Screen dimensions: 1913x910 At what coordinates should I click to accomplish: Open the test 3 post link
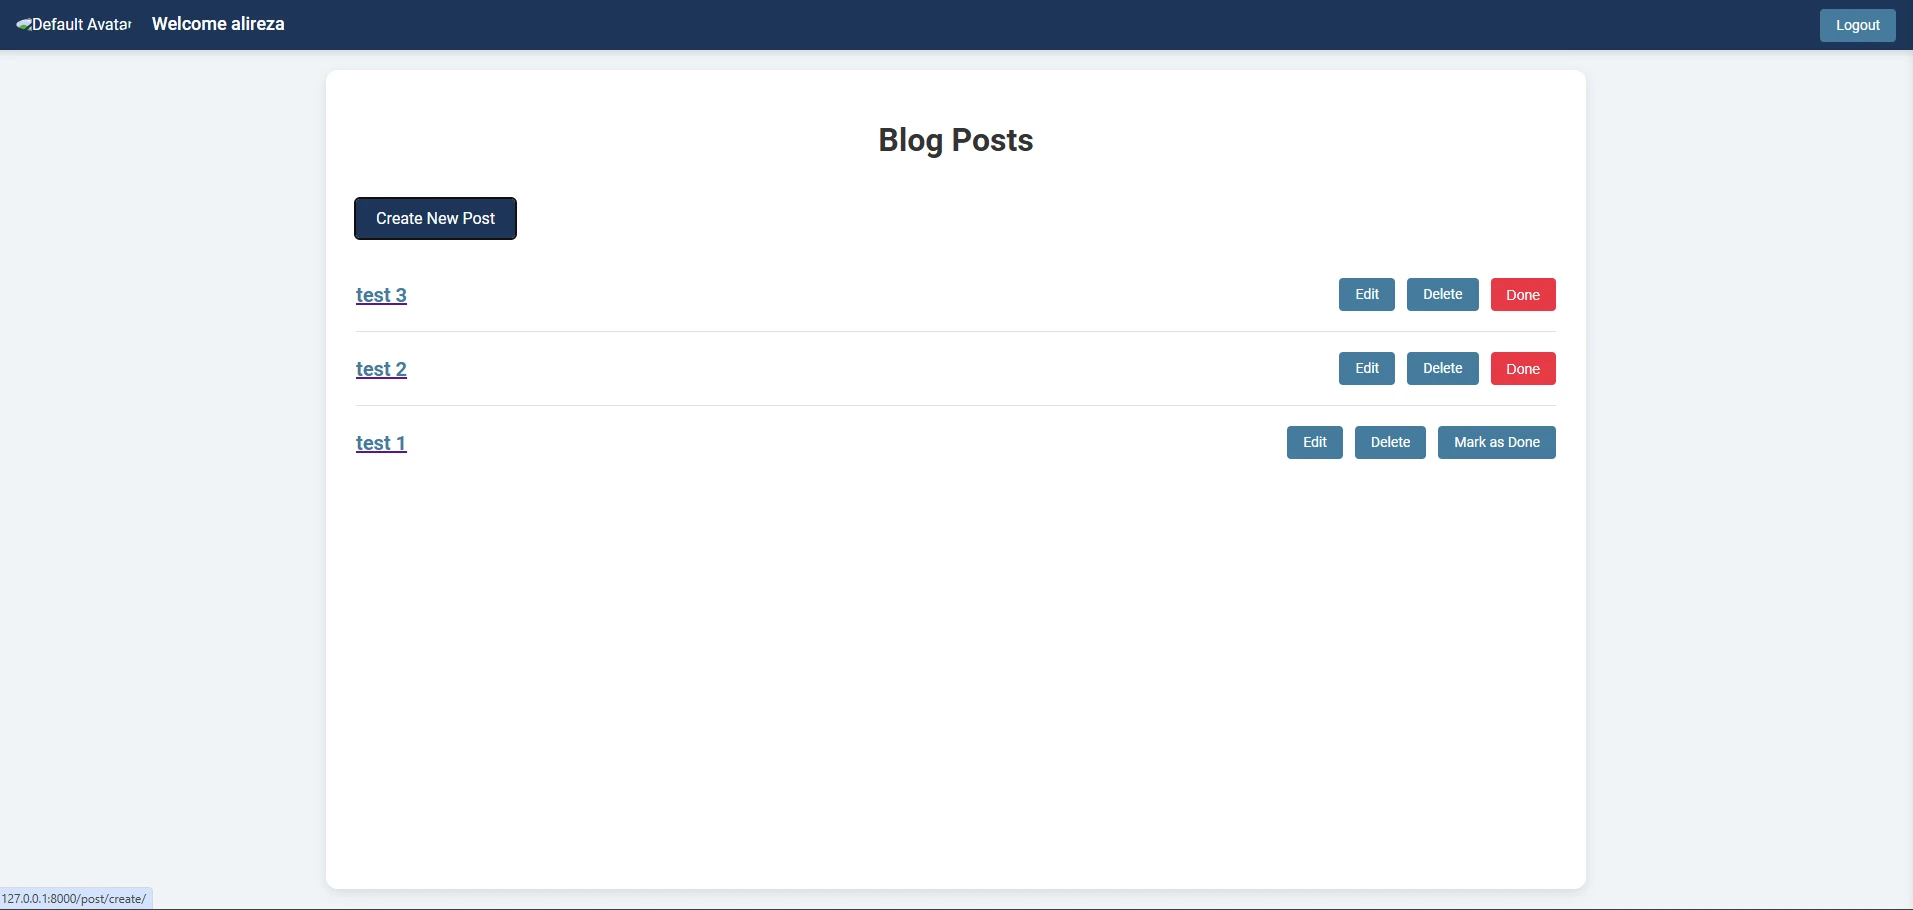[381, 295]
